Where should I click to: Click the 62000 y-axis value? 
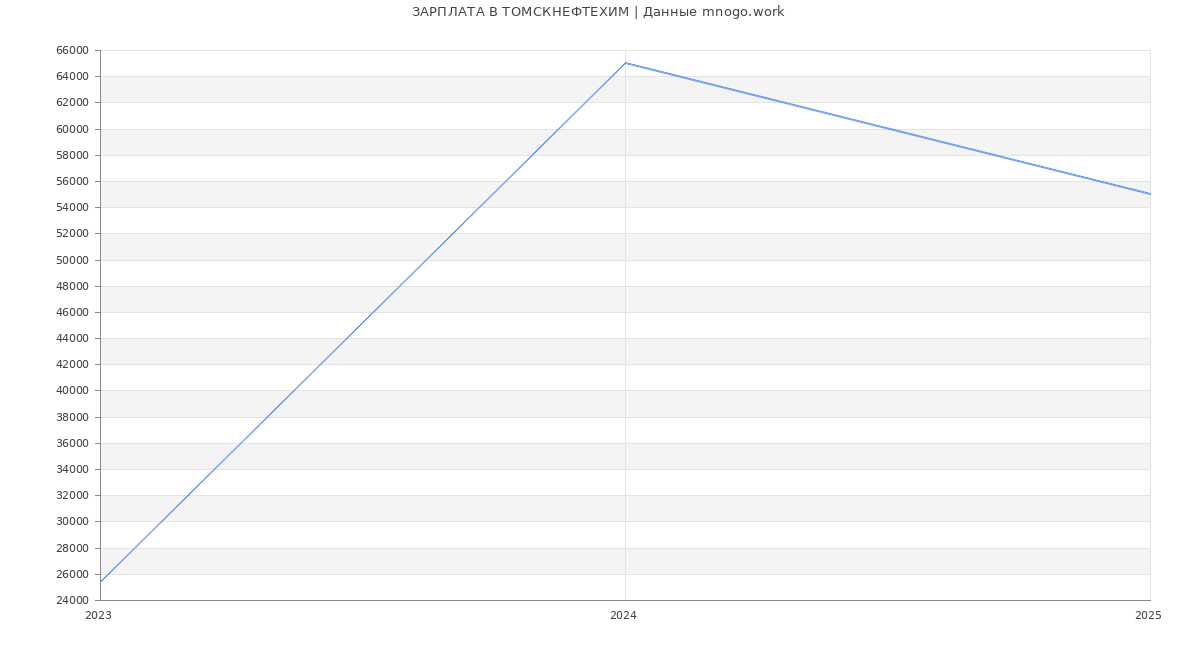(x=72, y=103)
